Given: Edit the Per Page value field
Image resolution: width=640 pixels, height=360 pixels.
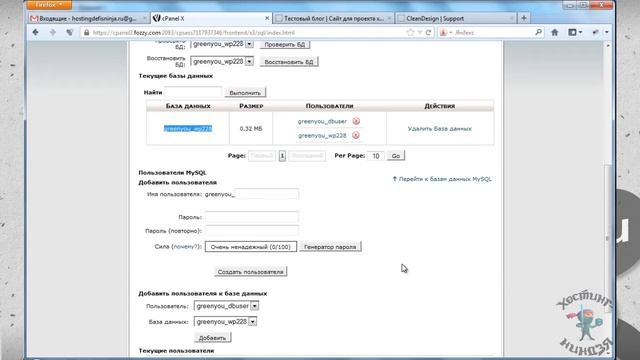Looking at the screenshot, I should coord(376,156).
